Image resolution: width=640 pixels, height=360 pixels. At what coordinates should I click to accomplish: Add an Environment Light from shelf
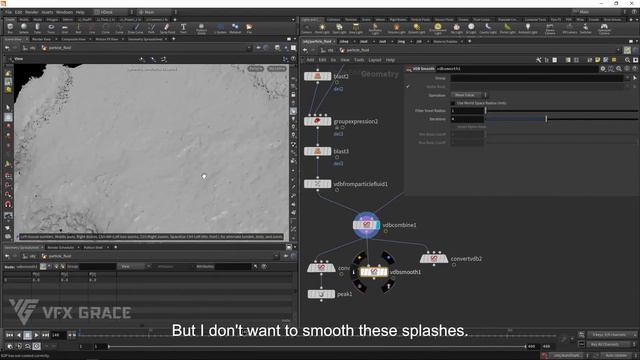[438, 29]
